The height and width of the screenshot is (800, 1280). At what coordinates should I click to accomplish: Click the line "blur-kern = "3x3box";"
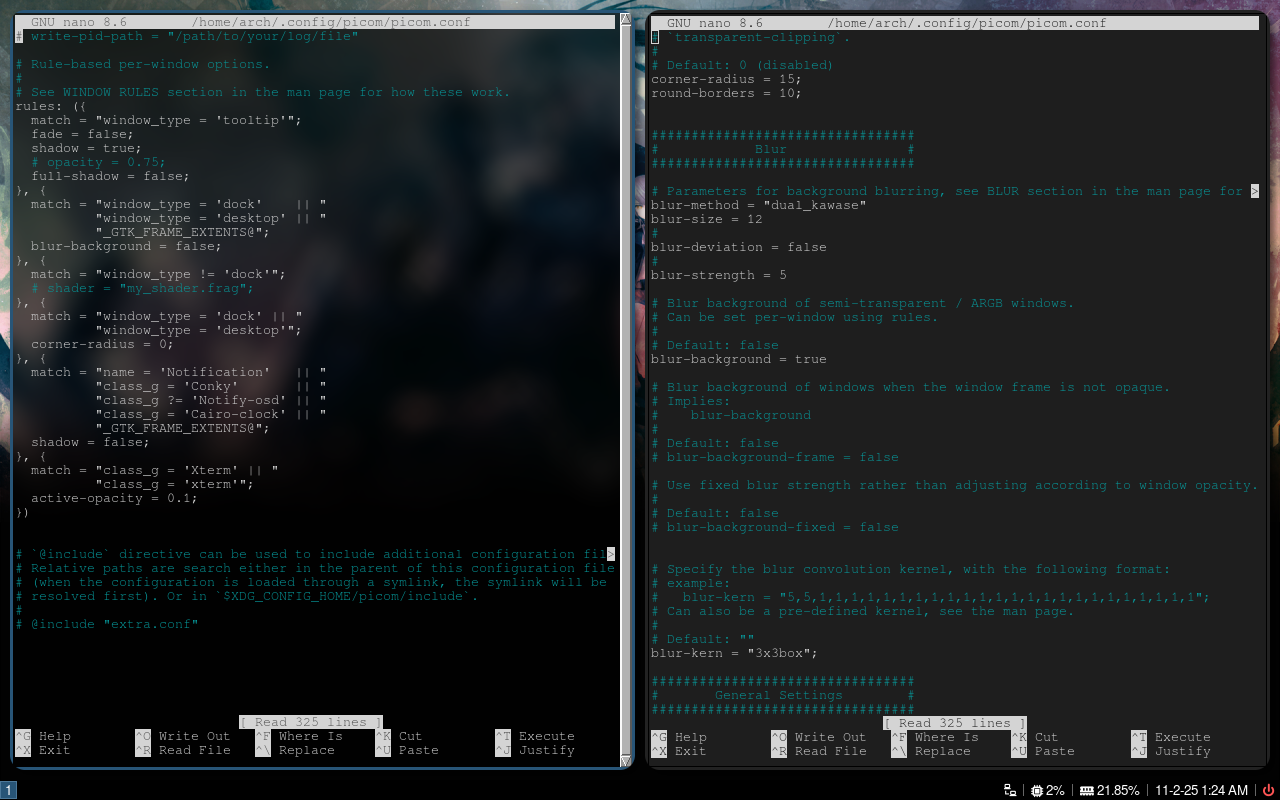tap(735, 653)
